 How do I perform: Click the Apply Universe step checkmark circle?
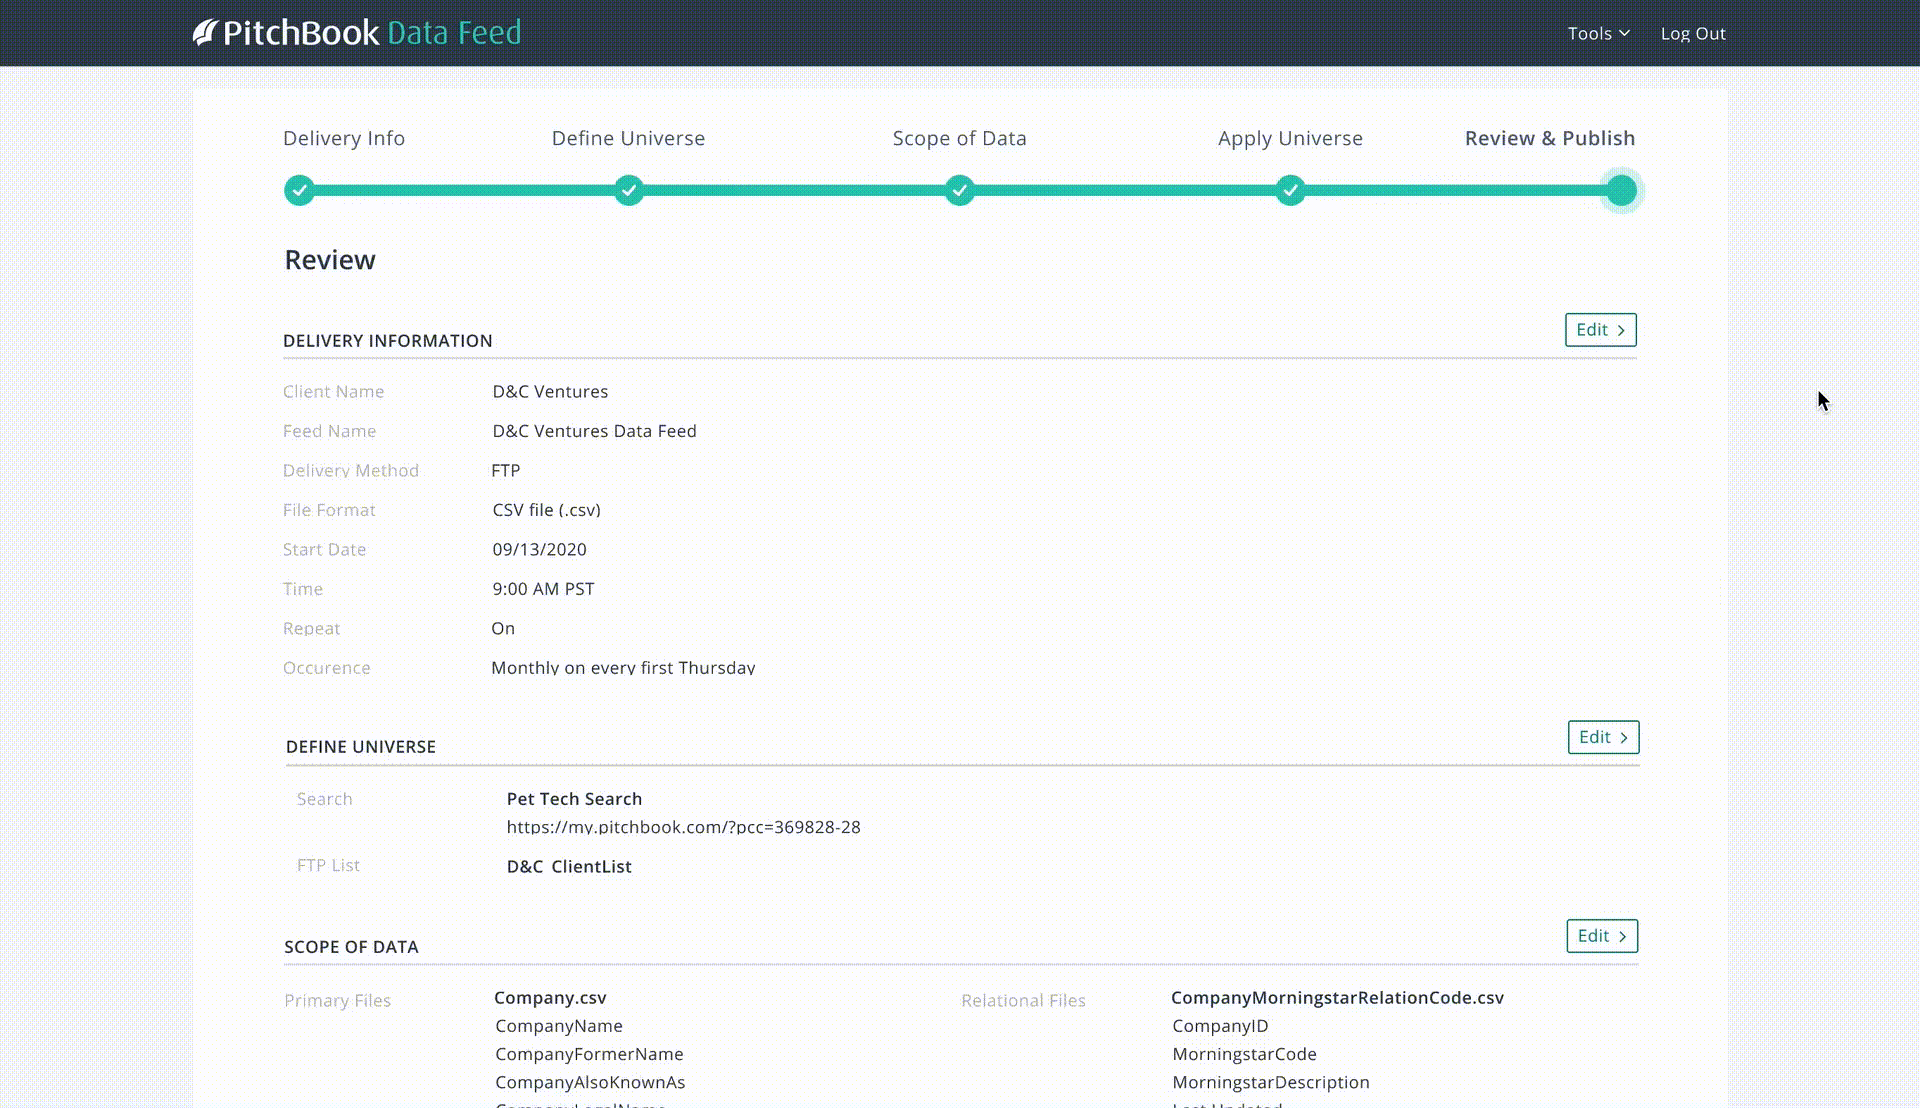(x=1291, y=190)
